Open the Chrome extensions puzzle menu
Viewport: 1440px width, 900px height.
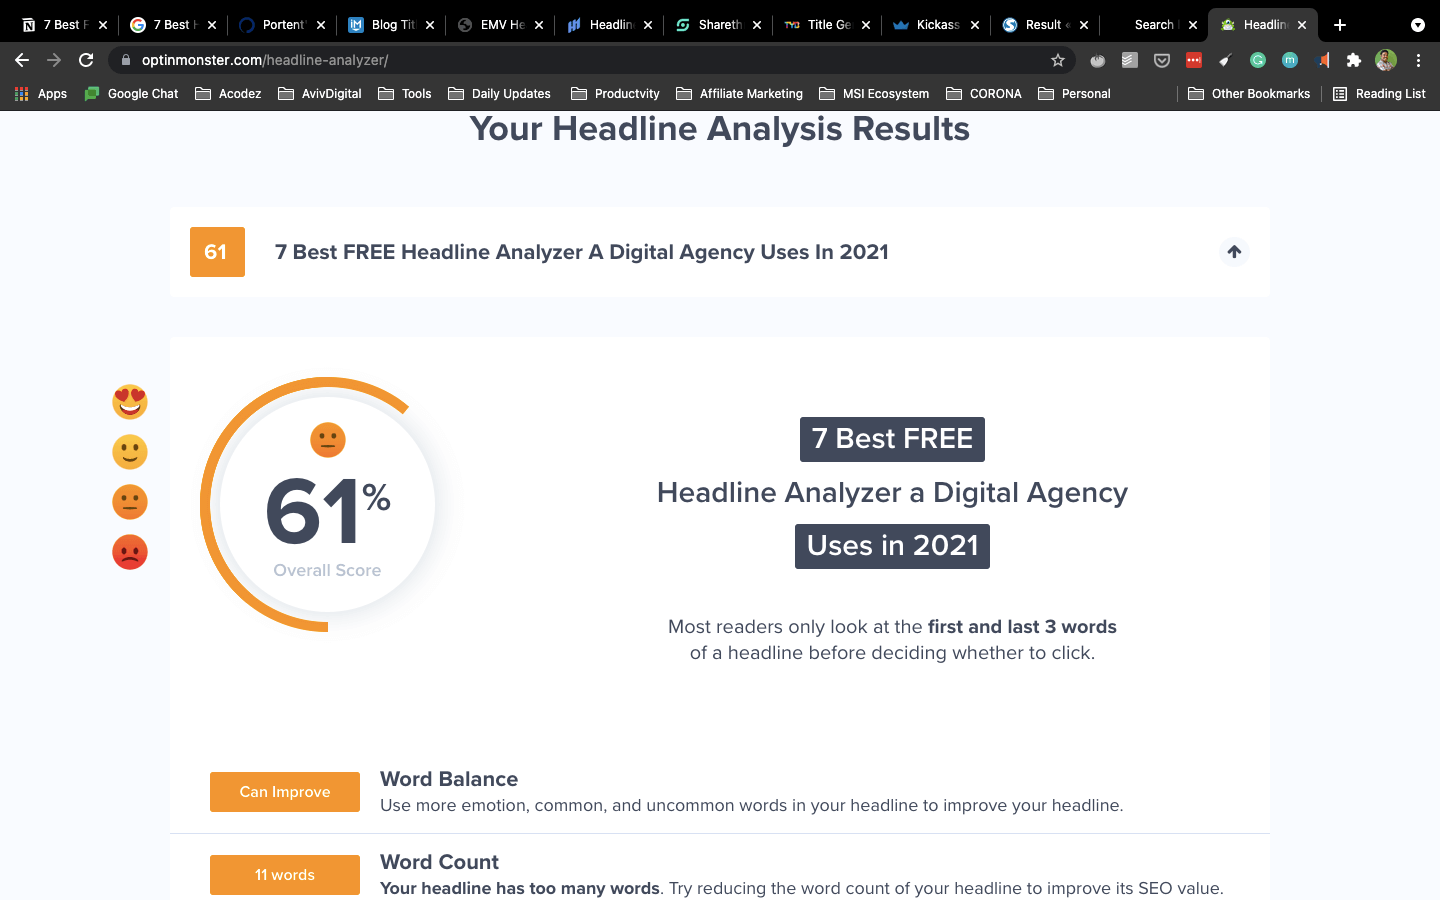[x=1353, y=60]
